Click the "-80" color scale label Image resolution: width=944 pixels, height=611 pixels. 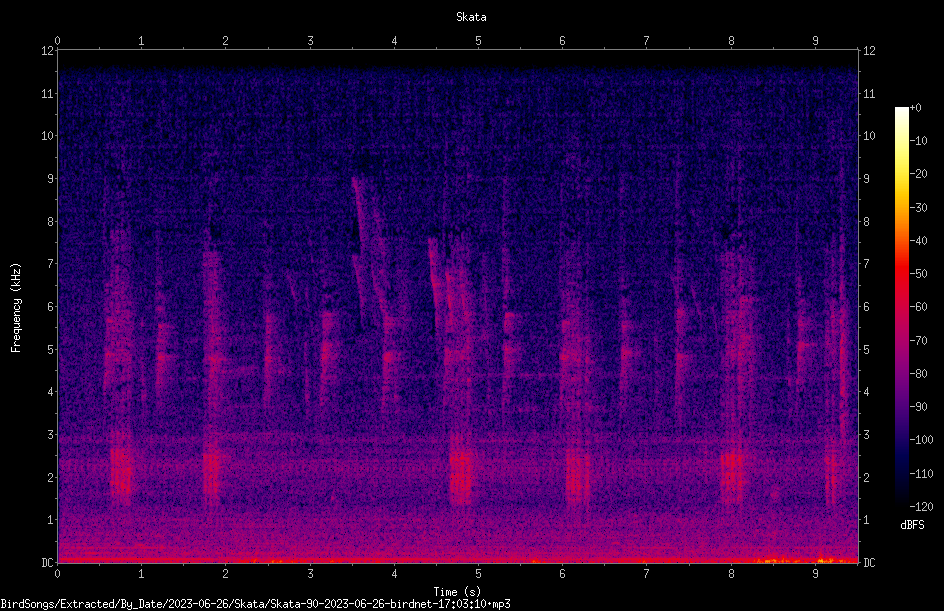pos(918,374)
